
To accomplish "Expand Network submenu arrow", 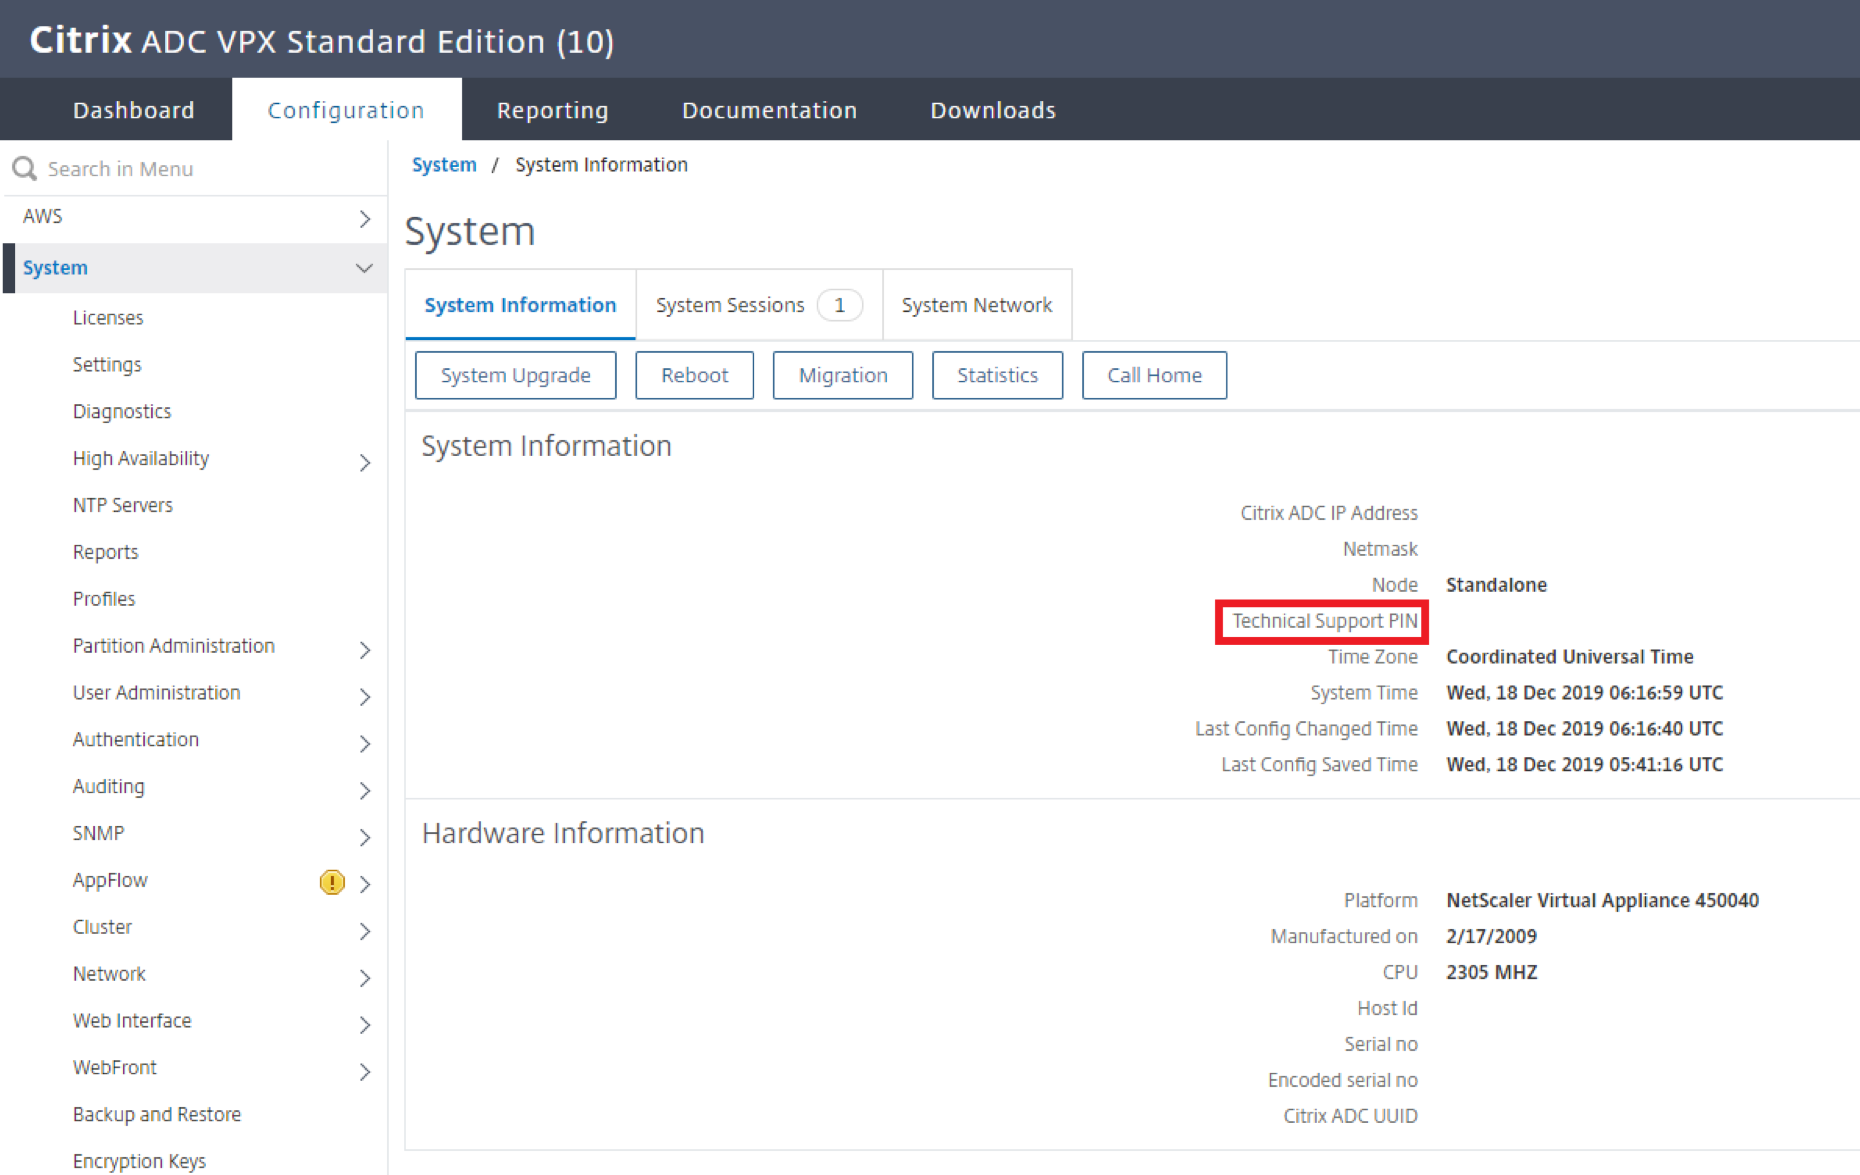I will [x=365, y=978].
